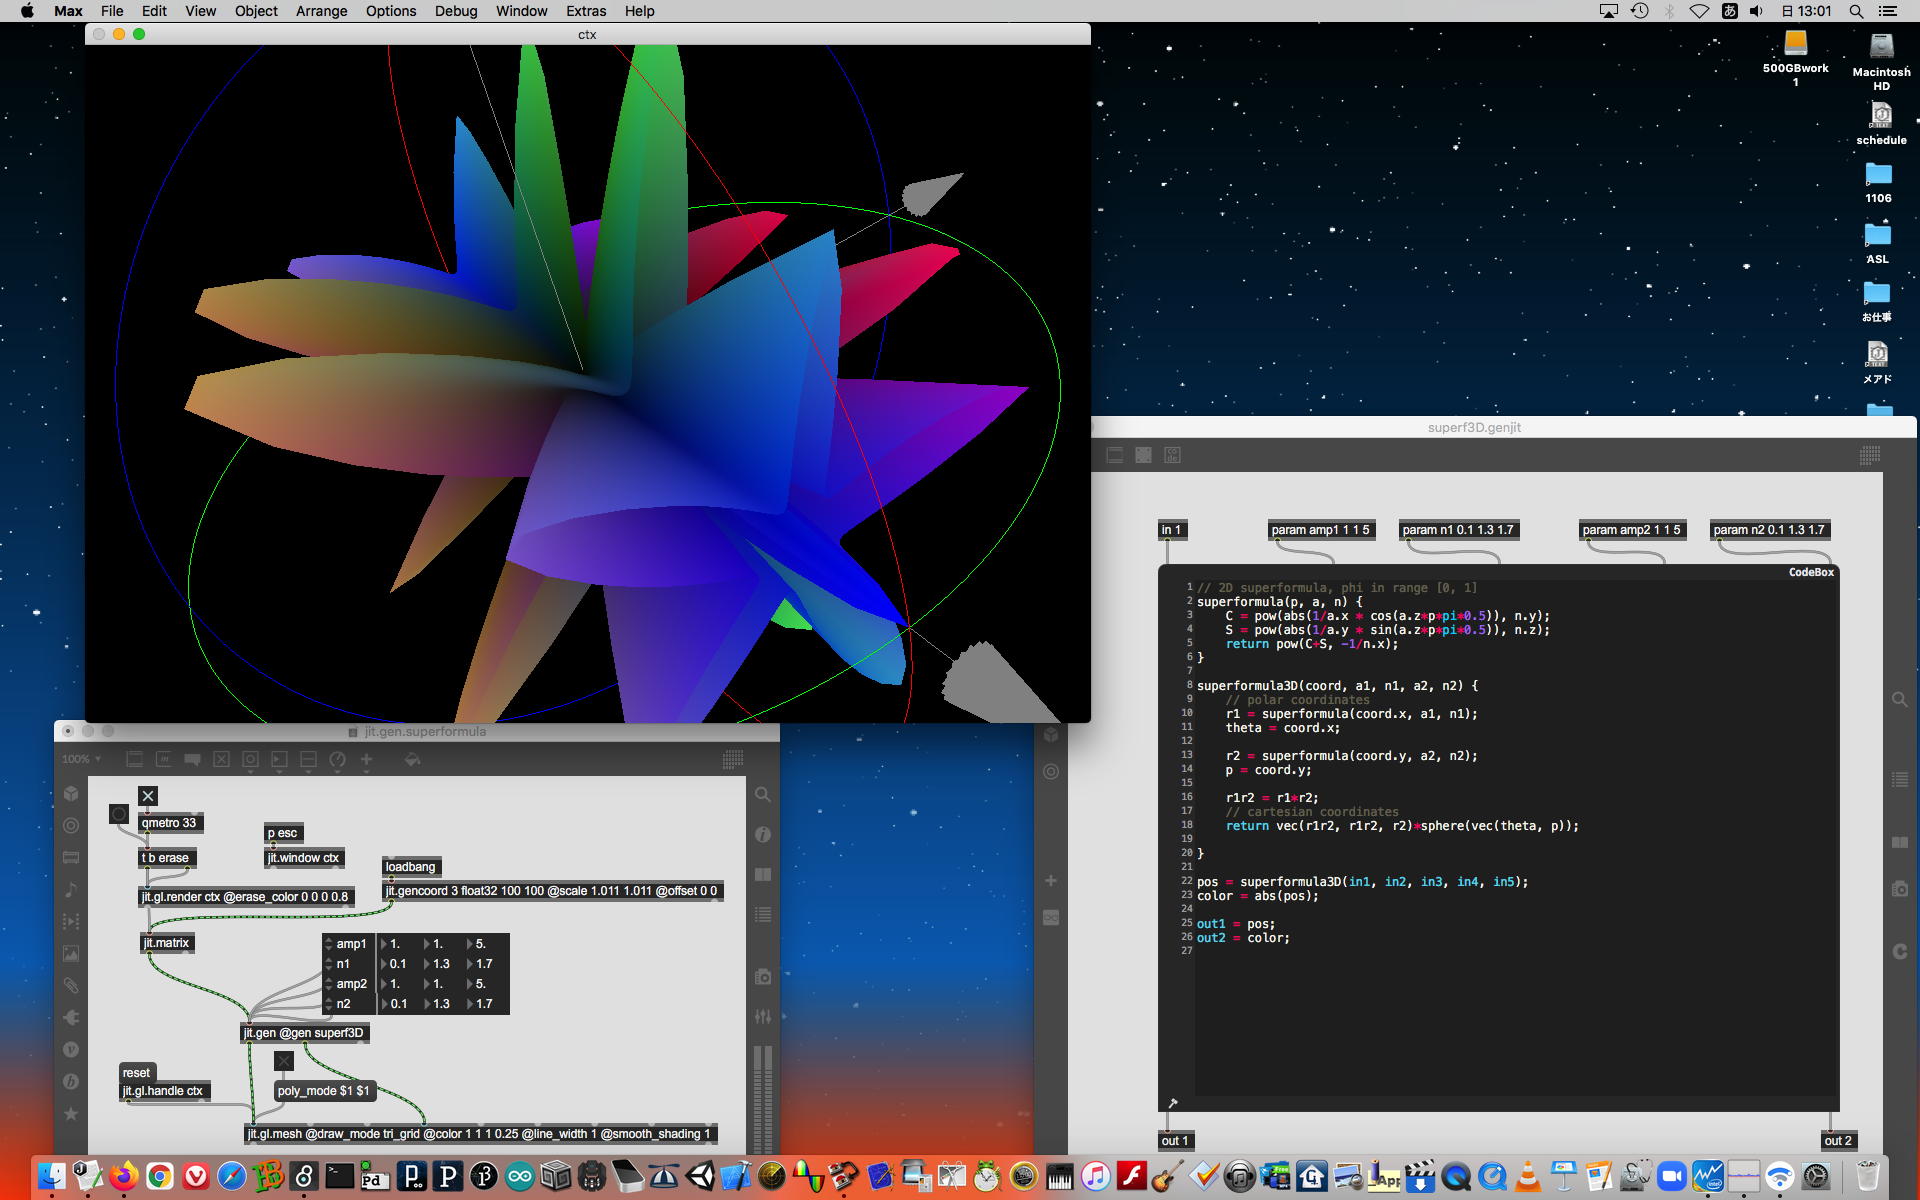Click the poly_mode $1 $1 message
This screenshot has width=1920, height=1200.
(324, 1091)
